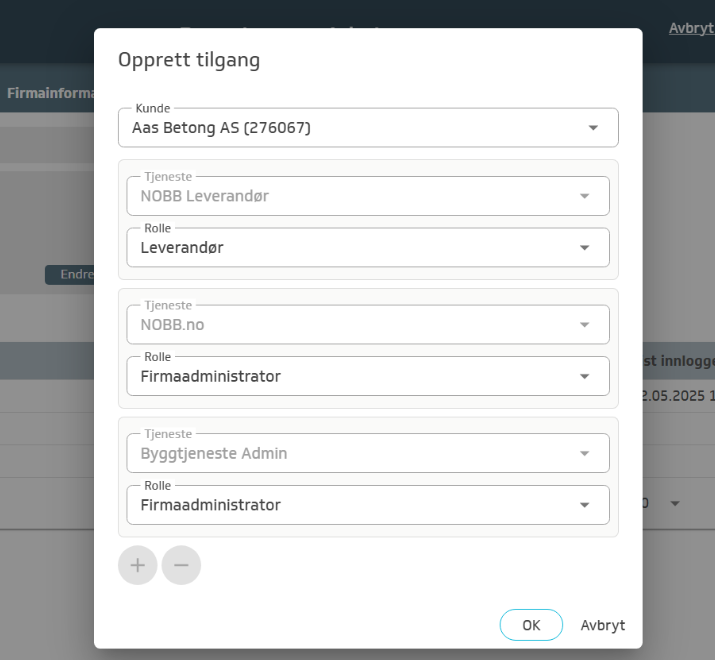
Task: Open the Rolle dropdown under Byggtjeneste Admin
Action: (x=585, y=505)
